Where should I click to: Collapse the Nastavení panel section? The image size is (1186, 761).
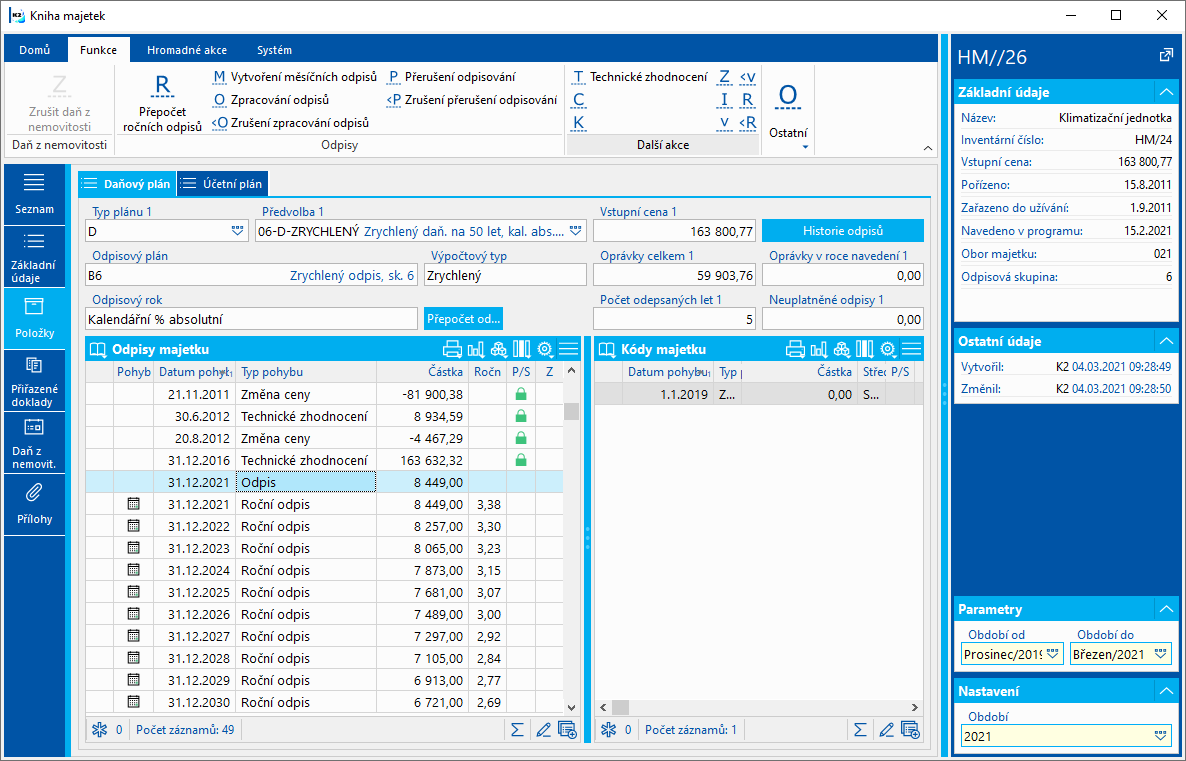1166,691
